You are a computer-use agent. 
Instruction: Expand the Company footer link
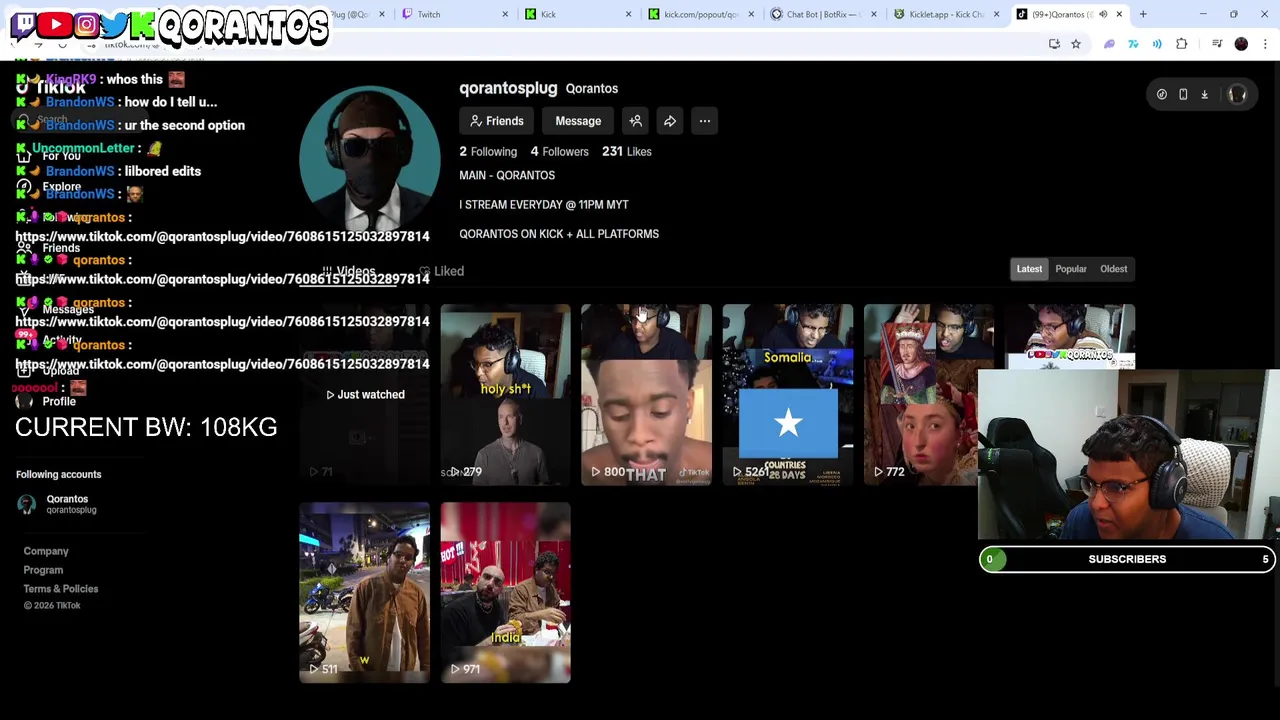point(46,551)
